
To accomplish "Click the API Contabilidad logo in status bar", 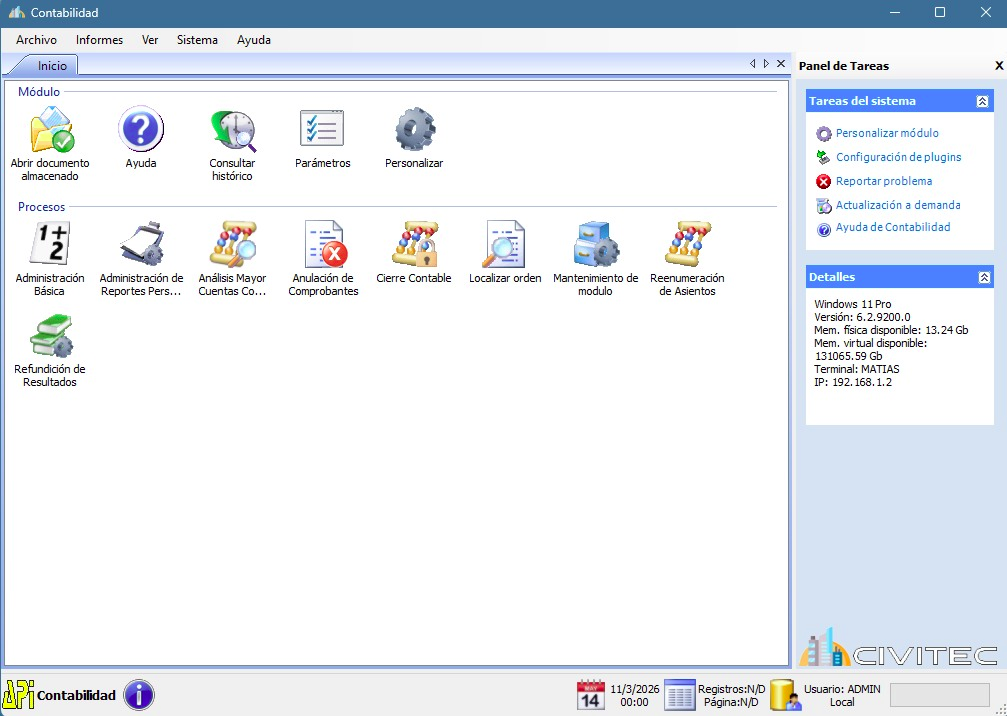I will (x=18, y=694).
